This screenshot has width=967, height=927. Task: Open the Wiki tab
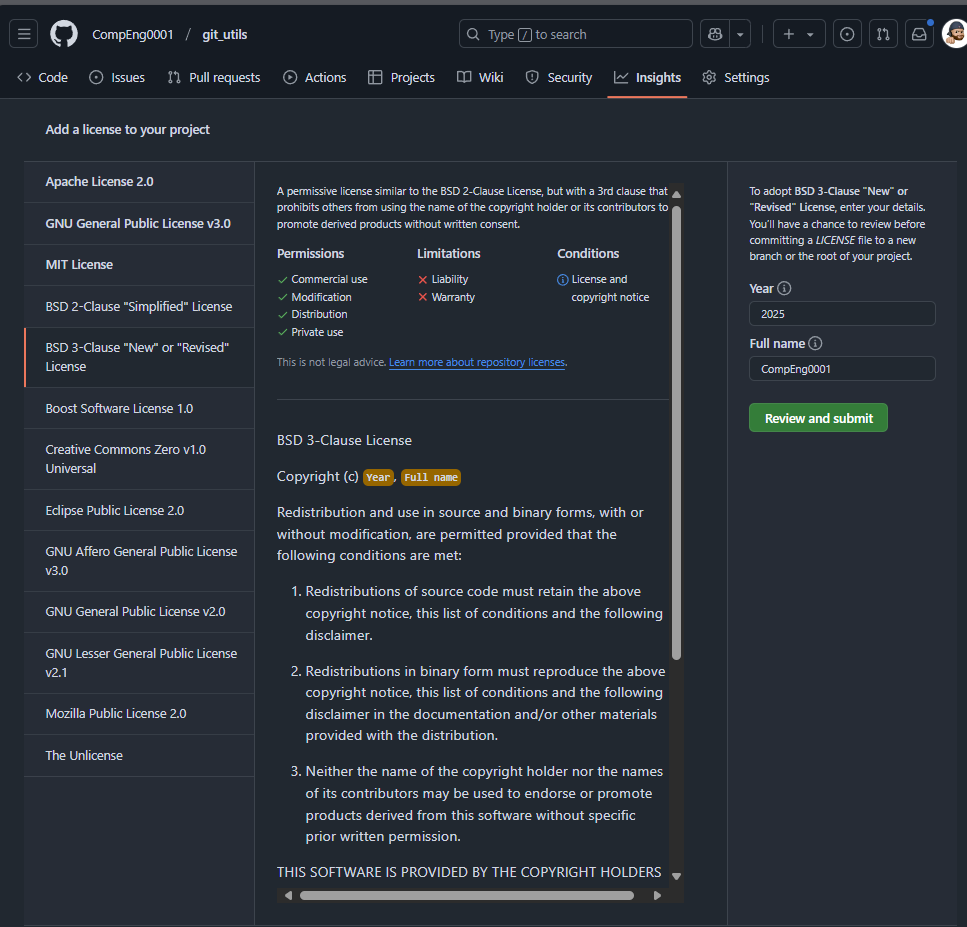480,78
